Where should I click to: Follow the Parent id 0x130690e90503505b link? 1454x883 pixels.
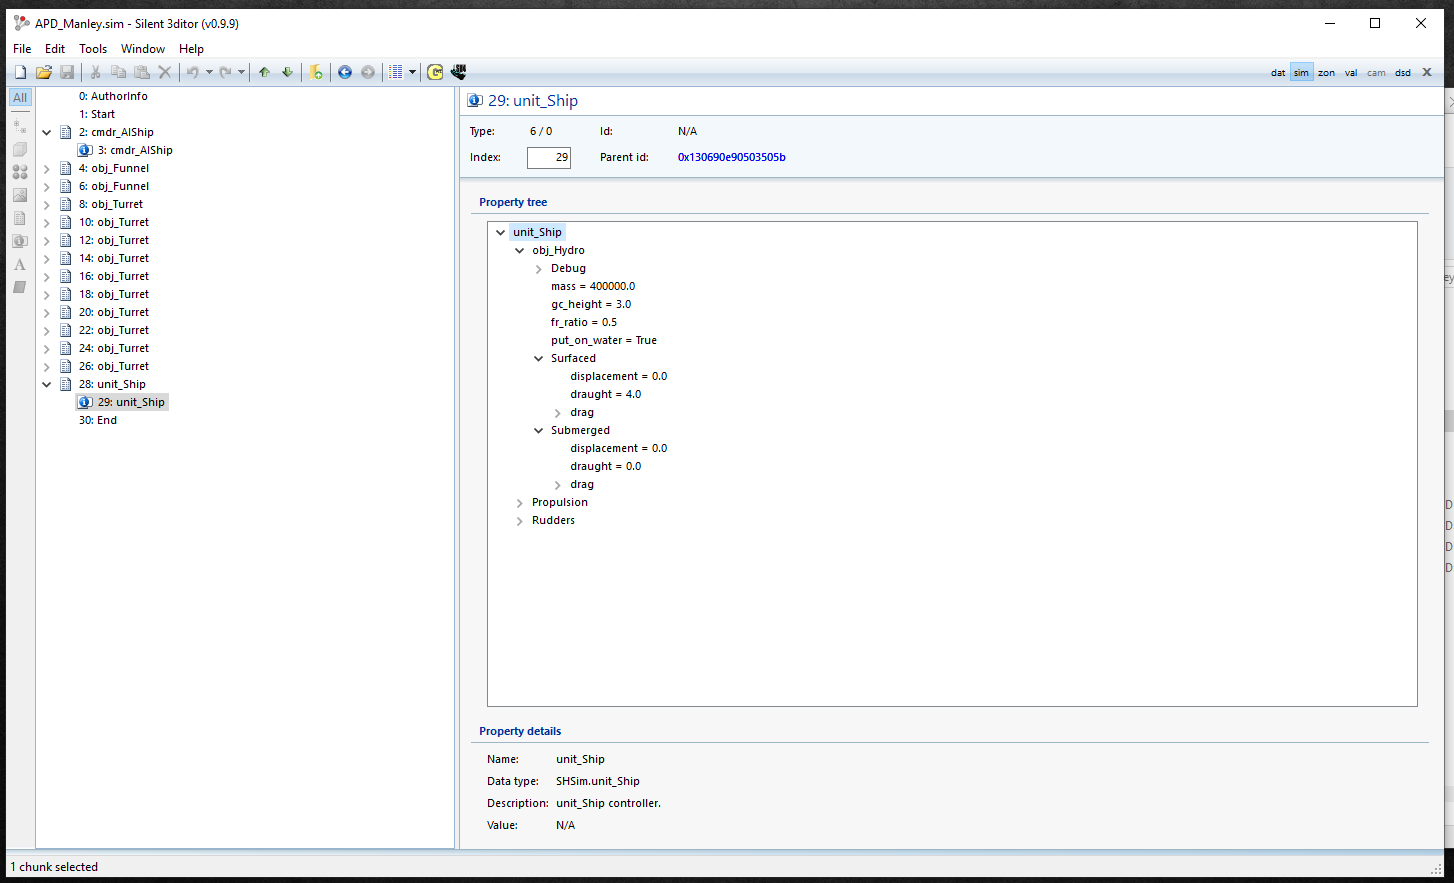tap(732, 157)
